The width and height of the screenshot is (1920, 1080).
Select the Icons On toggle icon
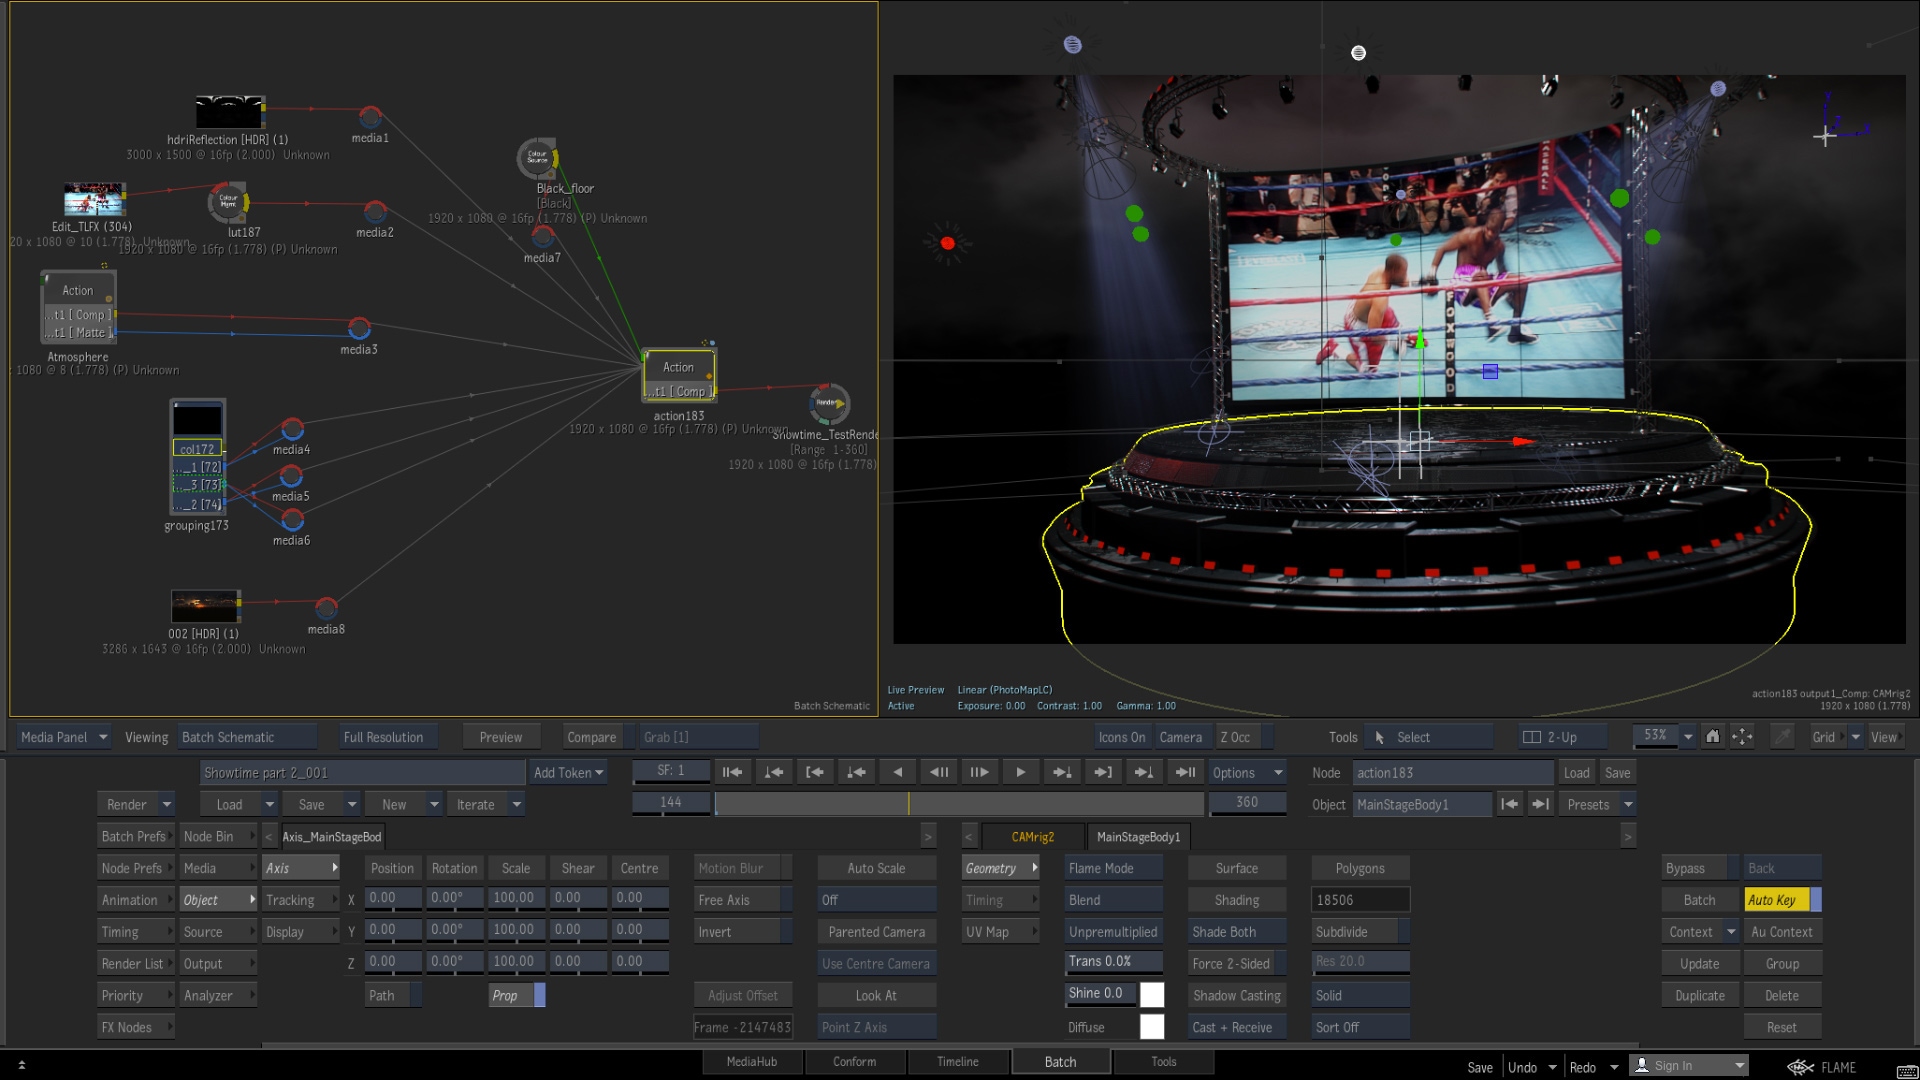coord(1120,737)
